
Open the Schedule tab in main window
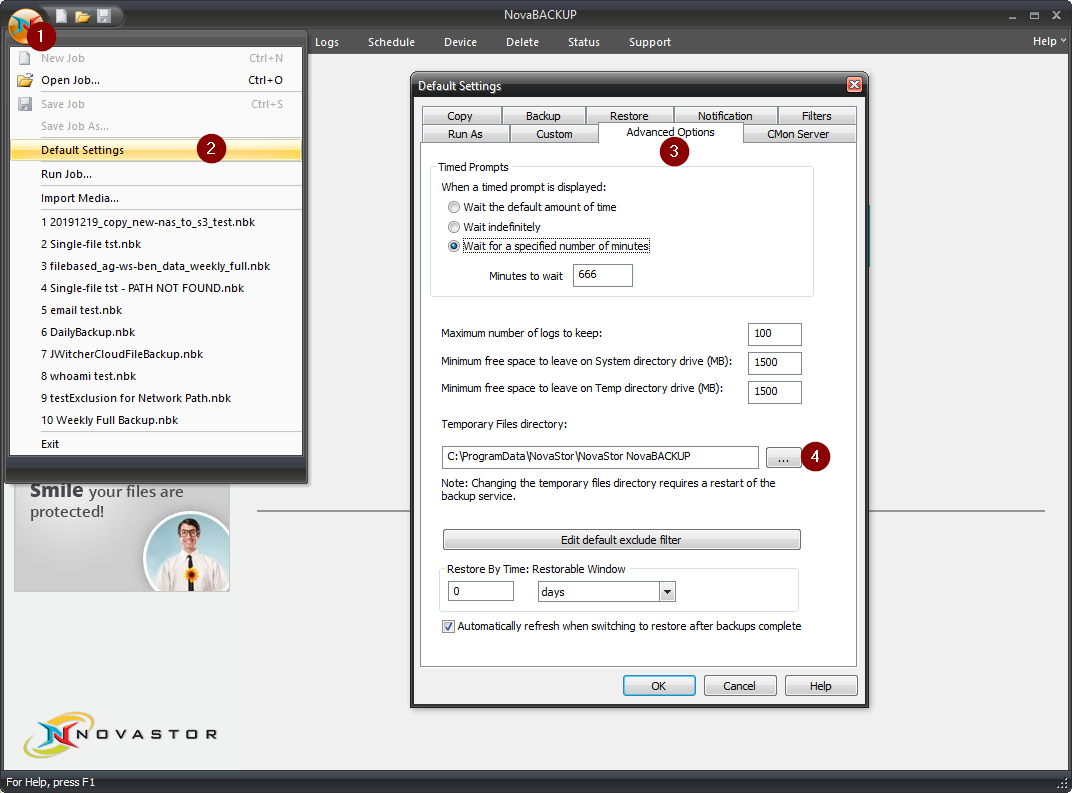click(x=391, y=42)
